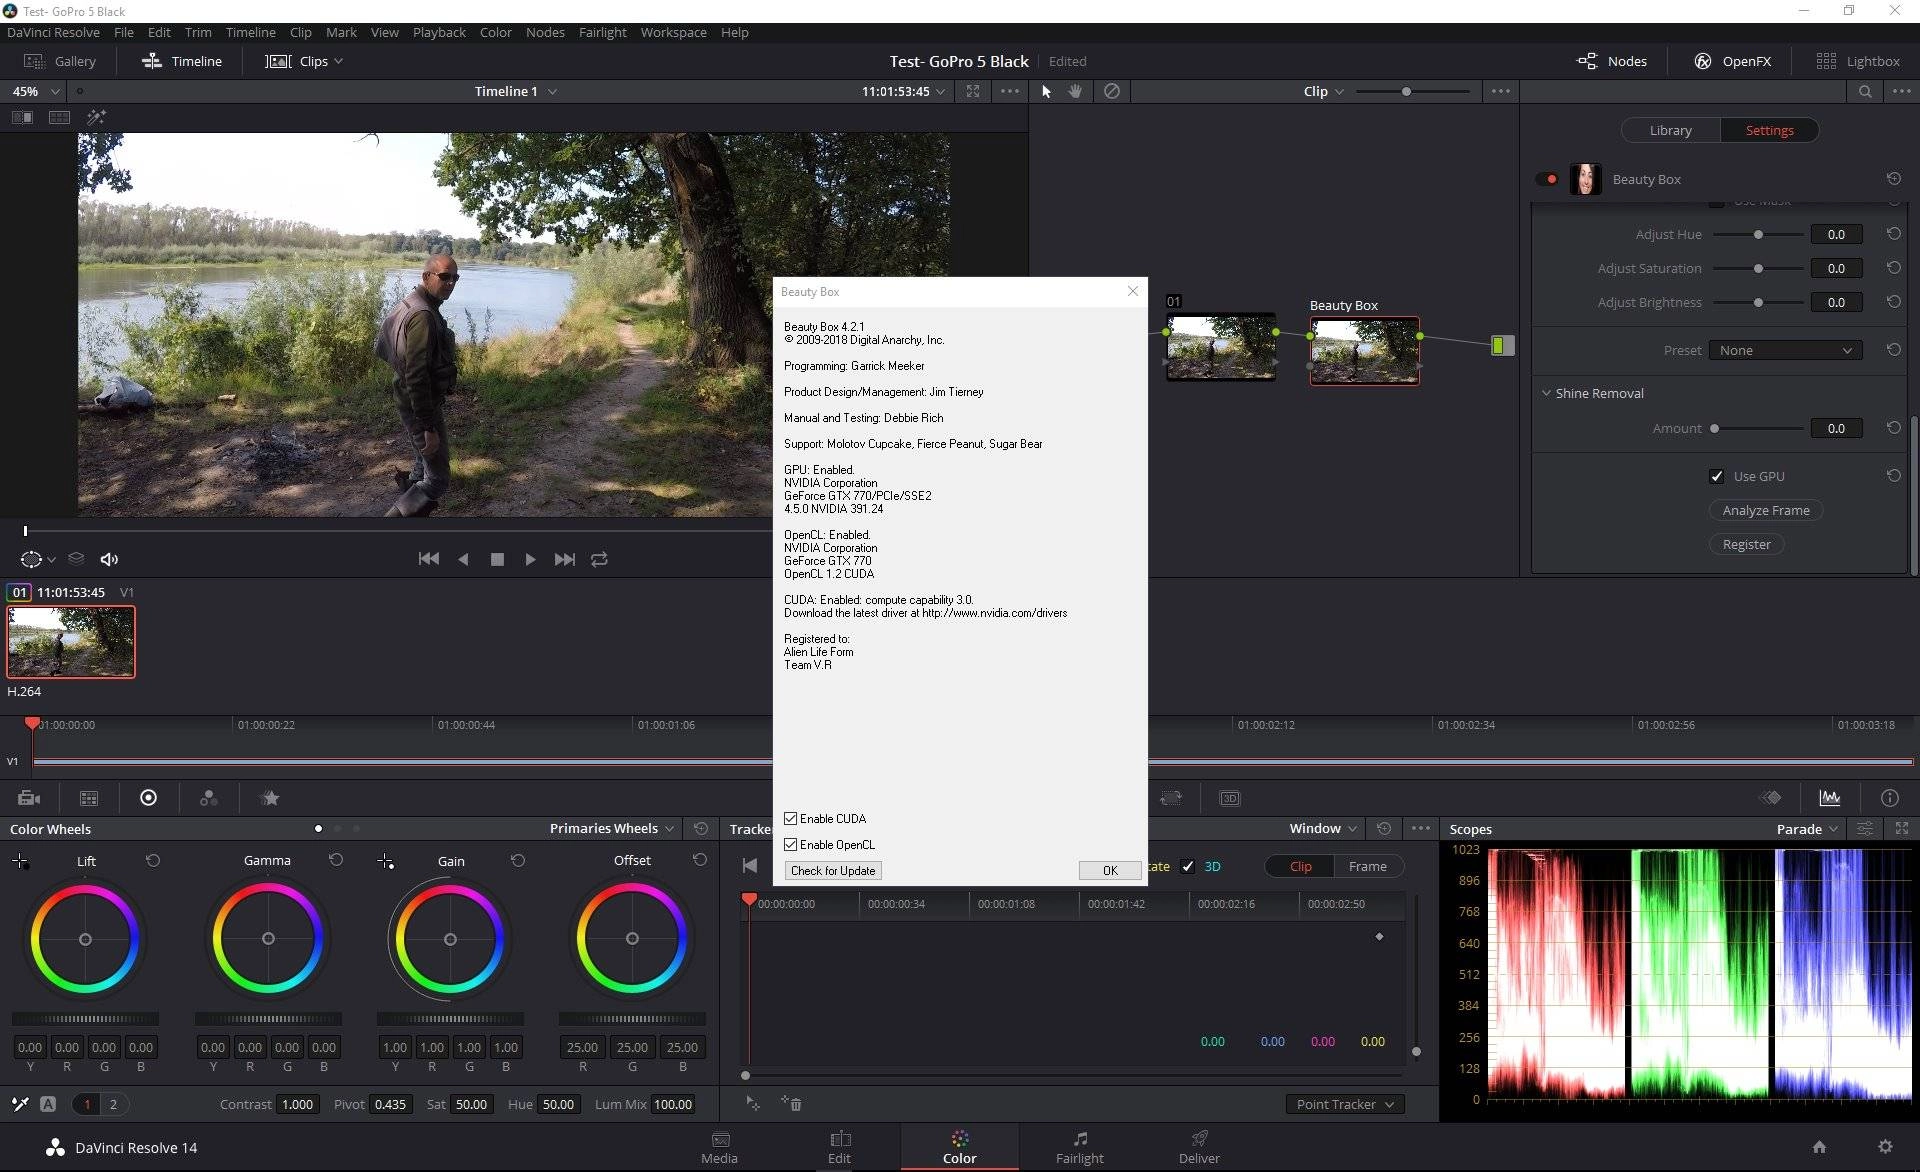
Task: Disable the Beauty Box effect toggle
Action: point(1548,179)
